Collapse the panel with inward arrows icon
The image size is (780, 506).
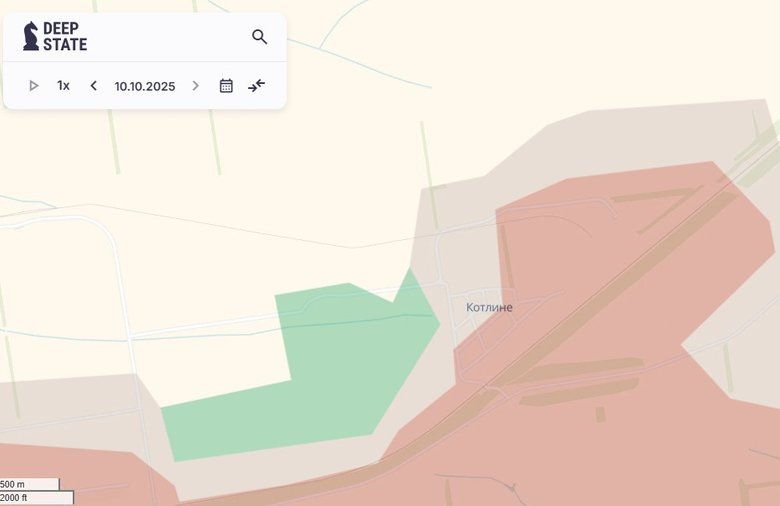[257, 86]
